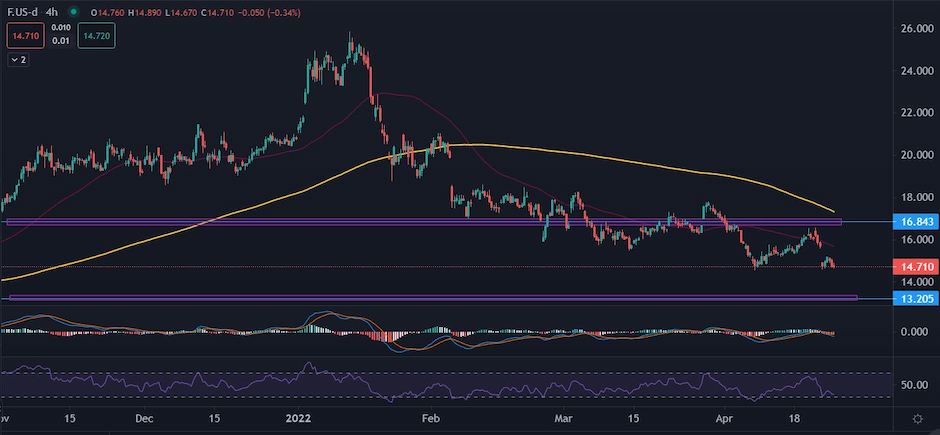940x435 pixels.
Task: Click the 2022 label on time axis
Action: point(297,415)
